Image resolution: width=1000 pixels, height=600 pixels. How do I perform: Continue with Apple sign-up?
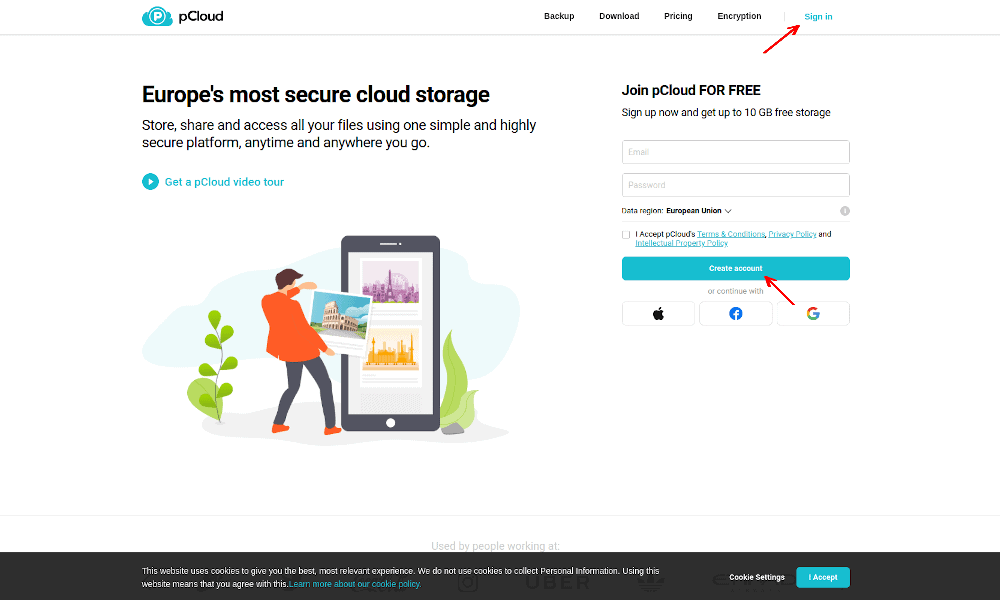click(658, 314)
